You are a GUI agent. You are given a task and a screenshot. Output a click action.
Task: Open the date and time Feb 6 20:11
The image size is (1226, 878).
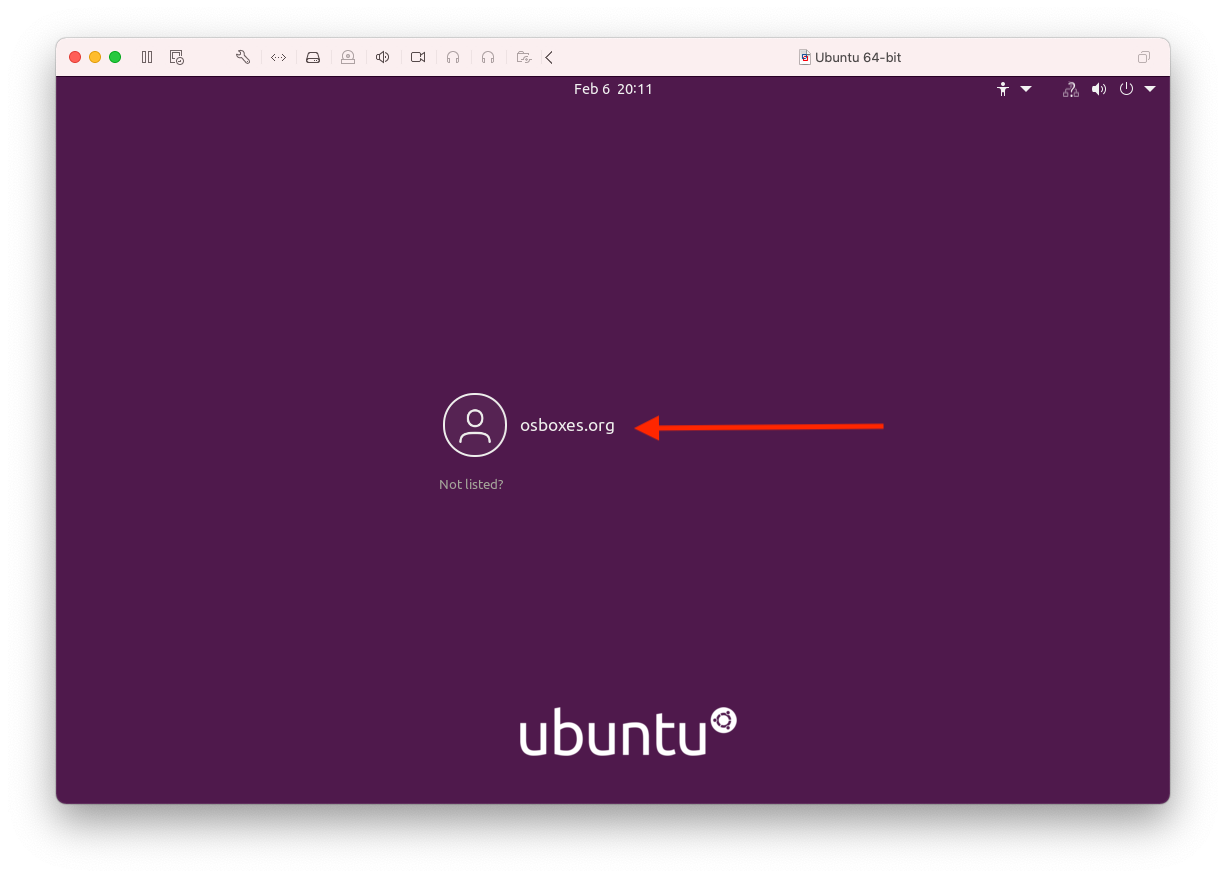pyautogui.click(x=613, y=89)
